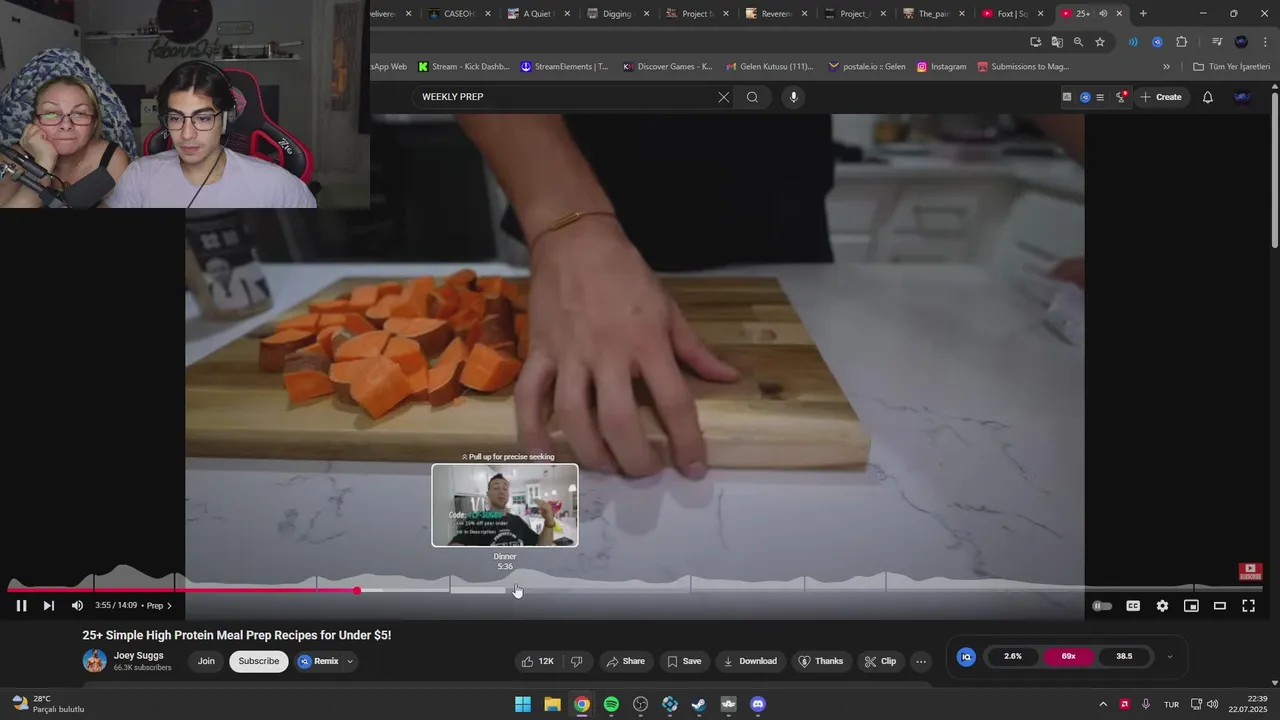Start voice search with microphone

[794, 97]
